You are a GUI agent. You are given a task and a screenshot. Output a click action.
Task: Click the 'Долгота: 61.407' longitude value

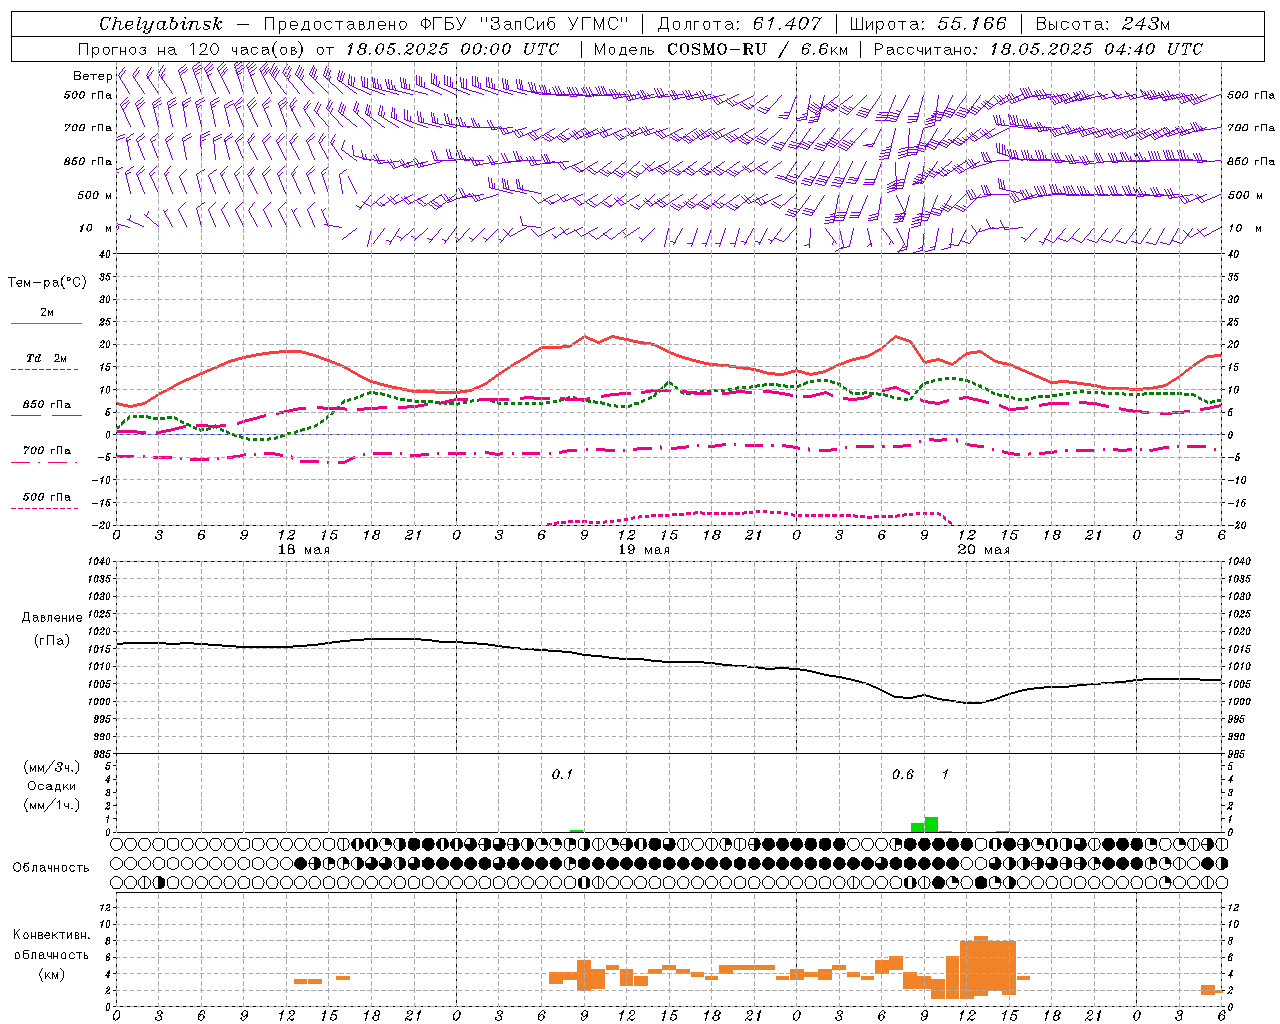pyautogui.click(x=740, y=24)
